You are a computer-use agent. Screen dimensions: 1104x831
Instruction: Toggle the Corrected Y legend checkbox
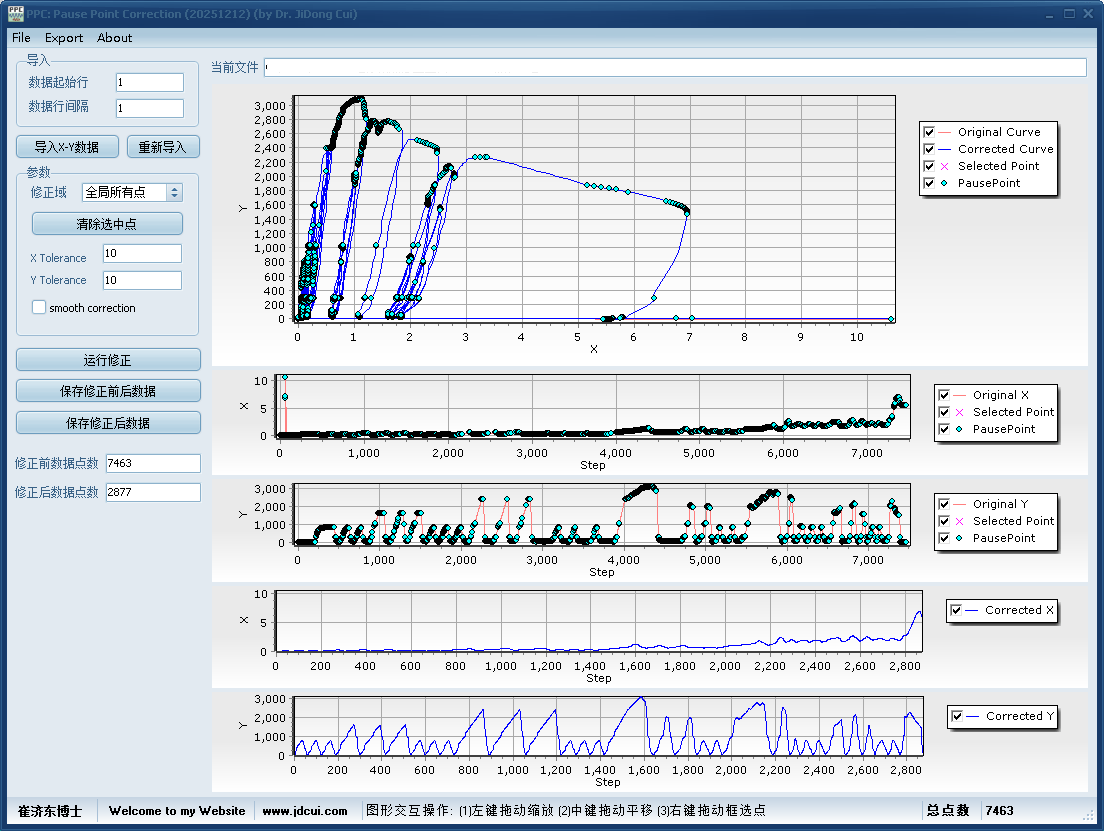tap(957, 716)
